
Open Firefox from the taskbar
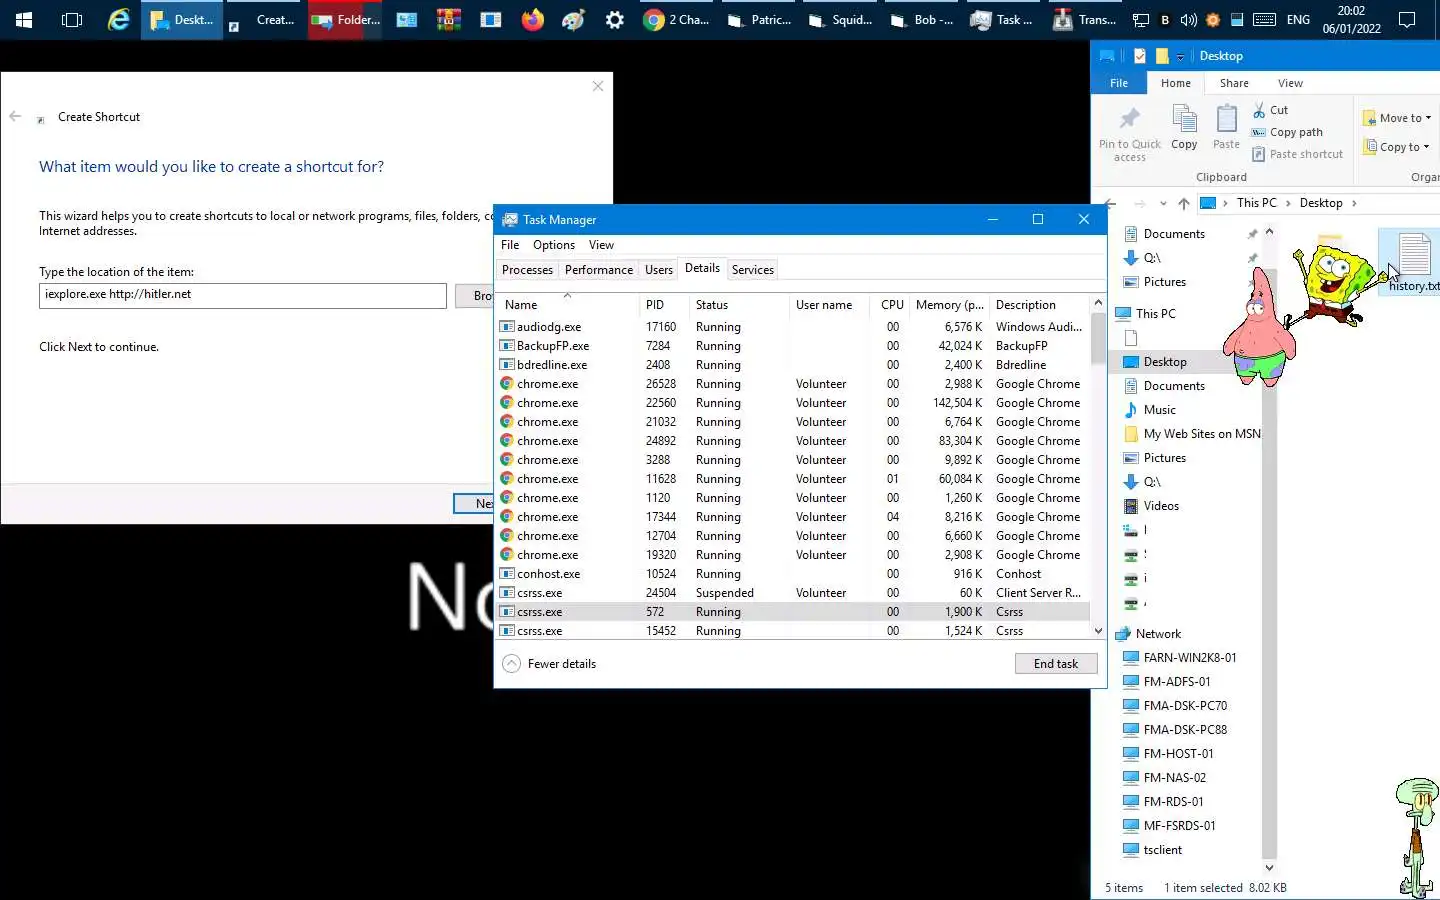tap(532, 20)
